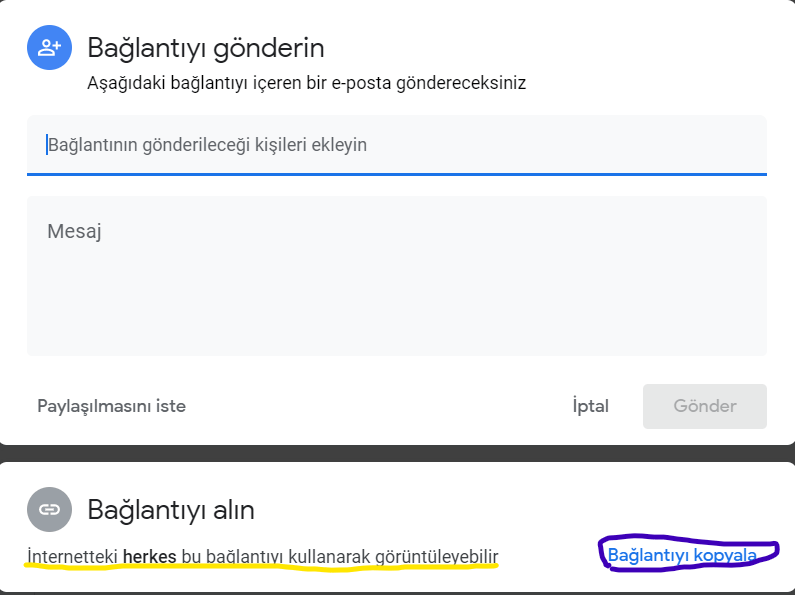This screenshot has width=795, height=595.
Task: Click the blue underline below recipients field
Action: tap(397, 174)
